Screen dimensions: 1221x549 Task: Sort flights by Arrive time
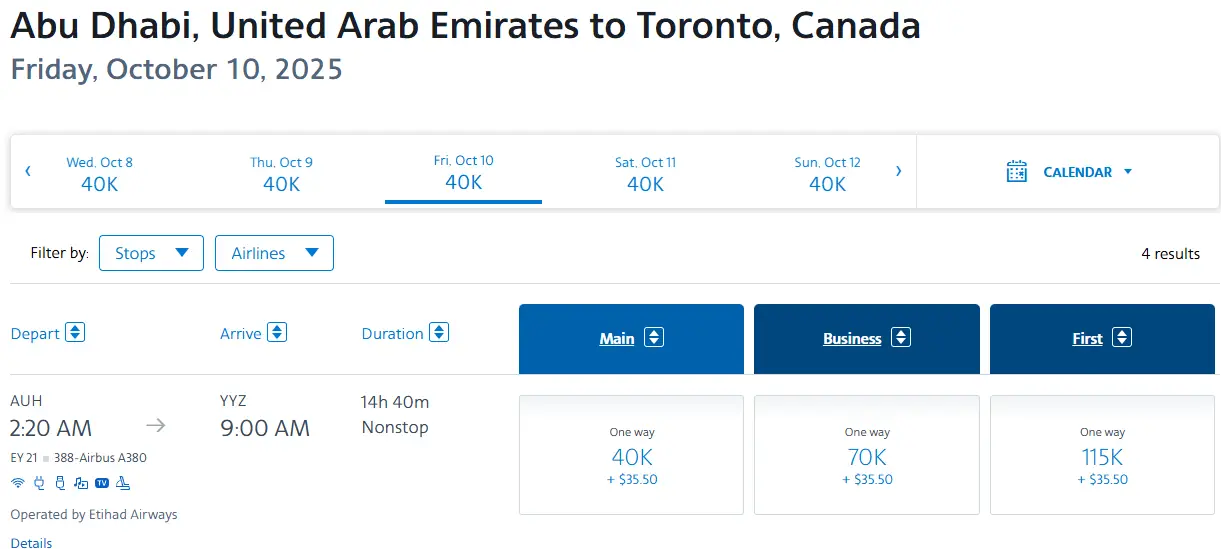point(278,333)
